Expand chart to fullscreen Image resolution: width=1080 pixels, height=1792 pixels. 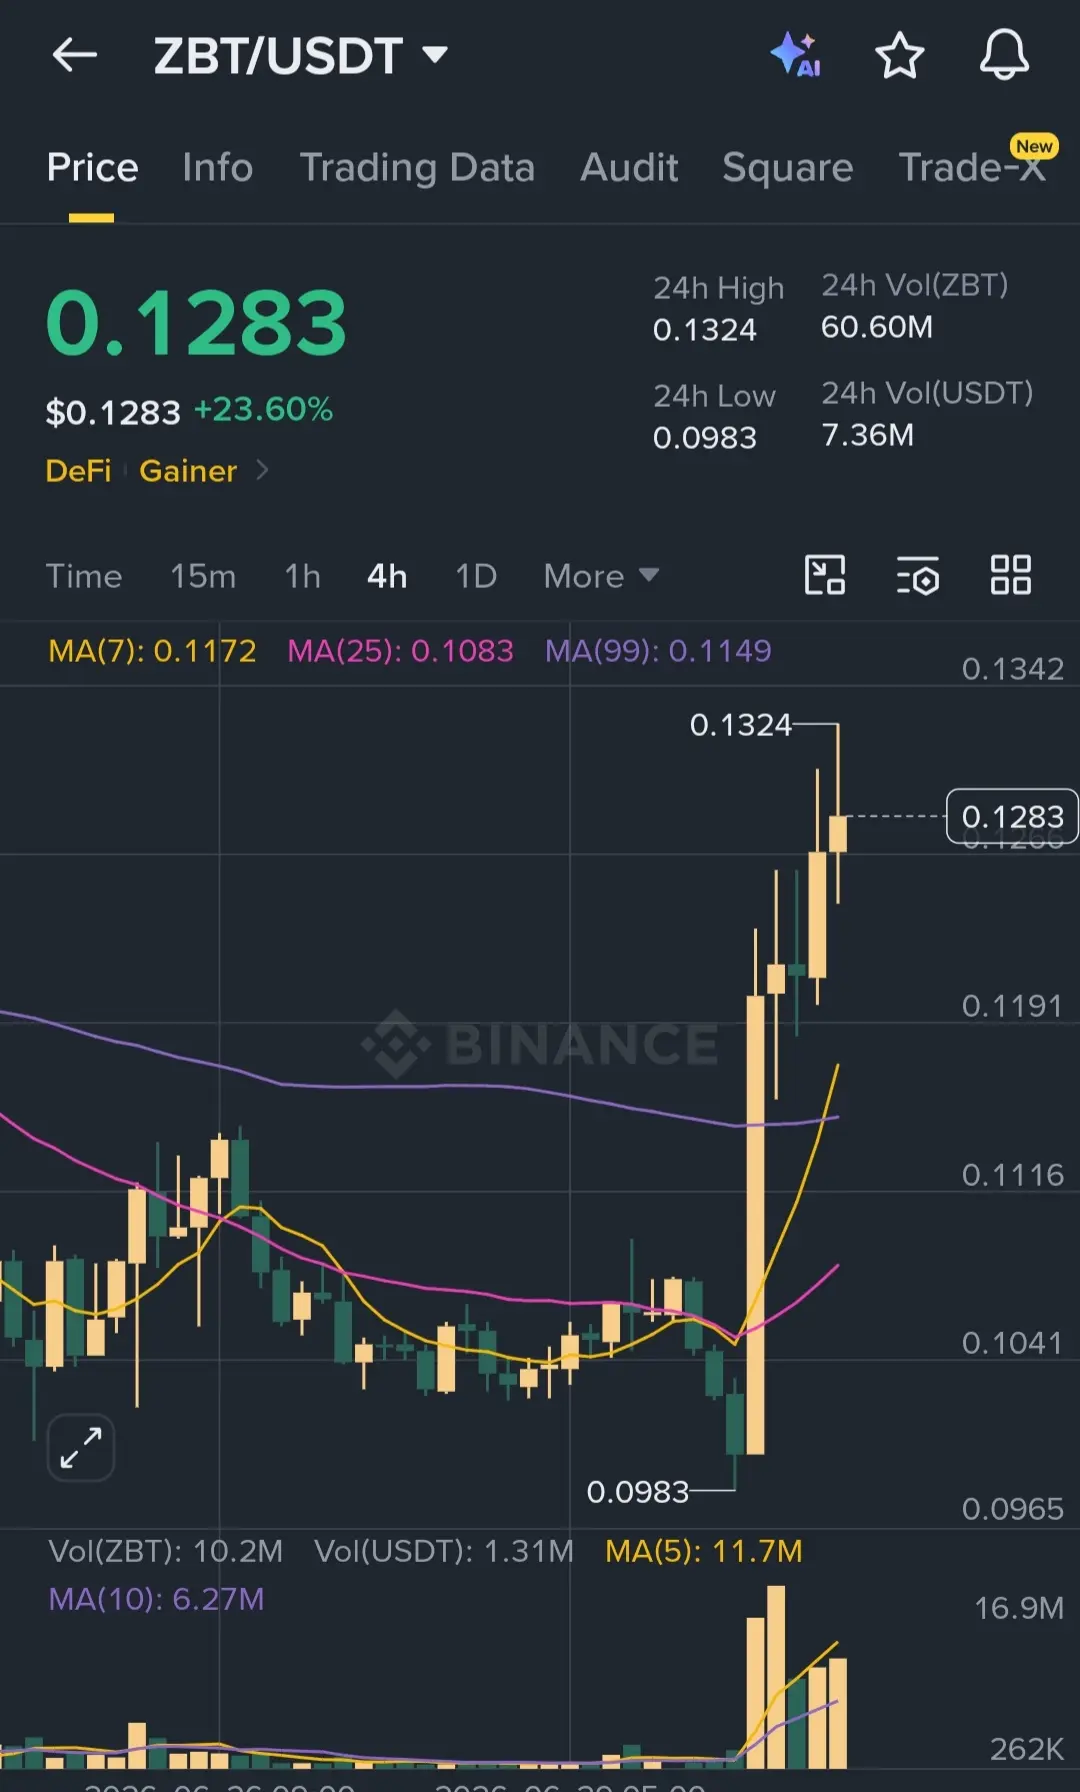[x=81, y=1447]
